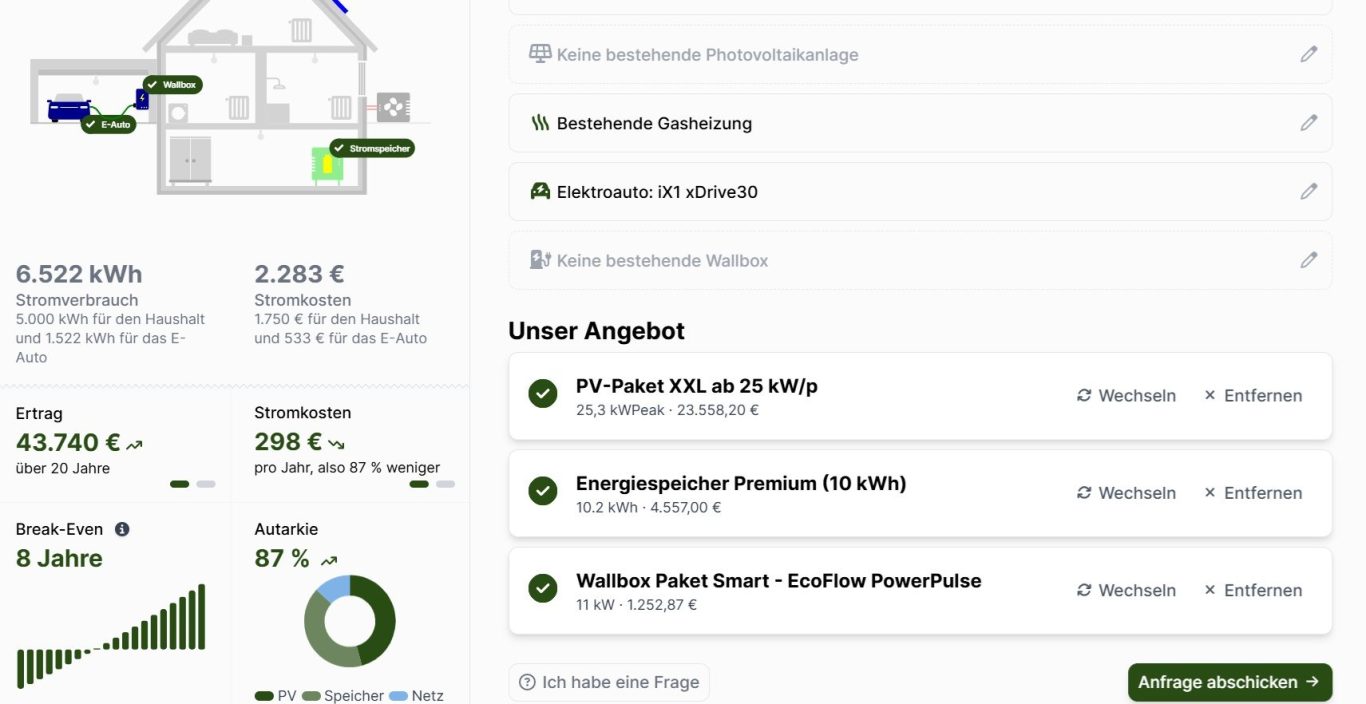Click the pencil icon beside Keine bestehende Wallbox
Viewport: 1366px width, 704px height.
point(1308,260)
